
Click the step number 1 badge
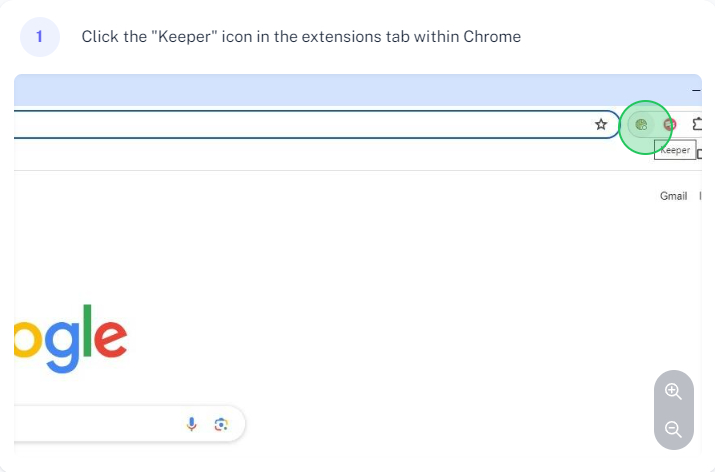click(x=40, y=37)
